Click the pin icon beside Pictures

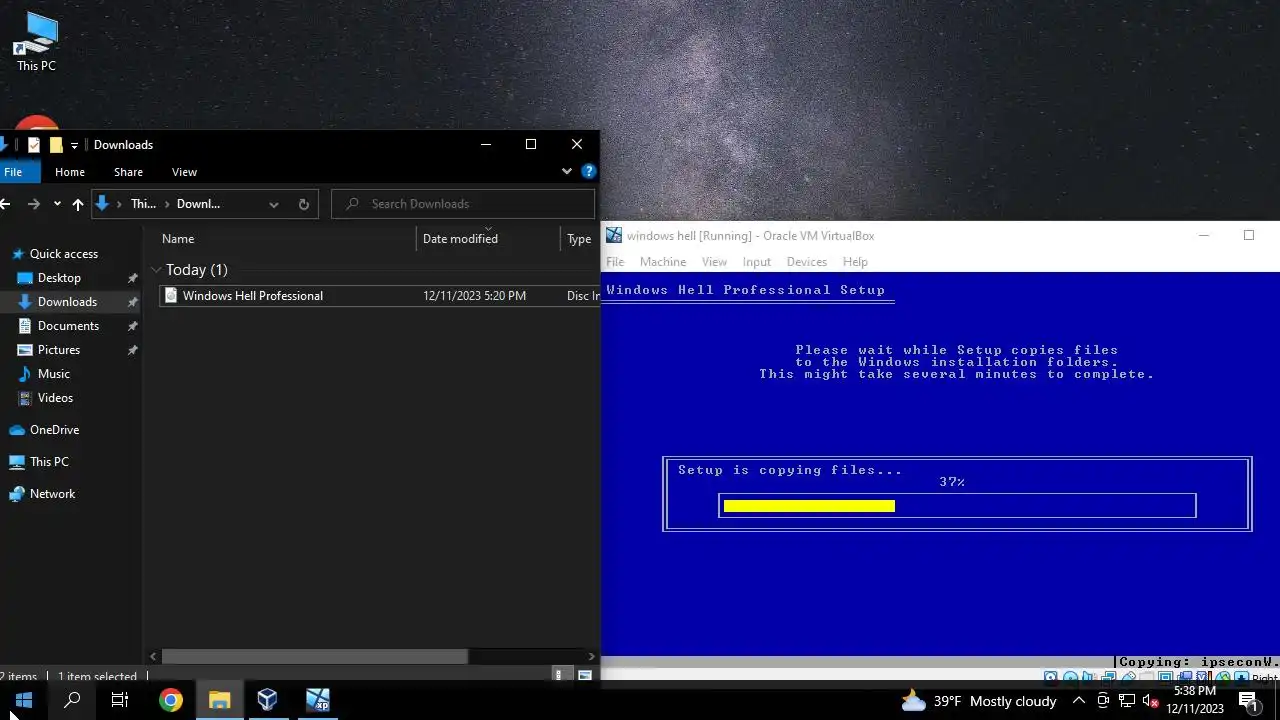coord(132,350)
